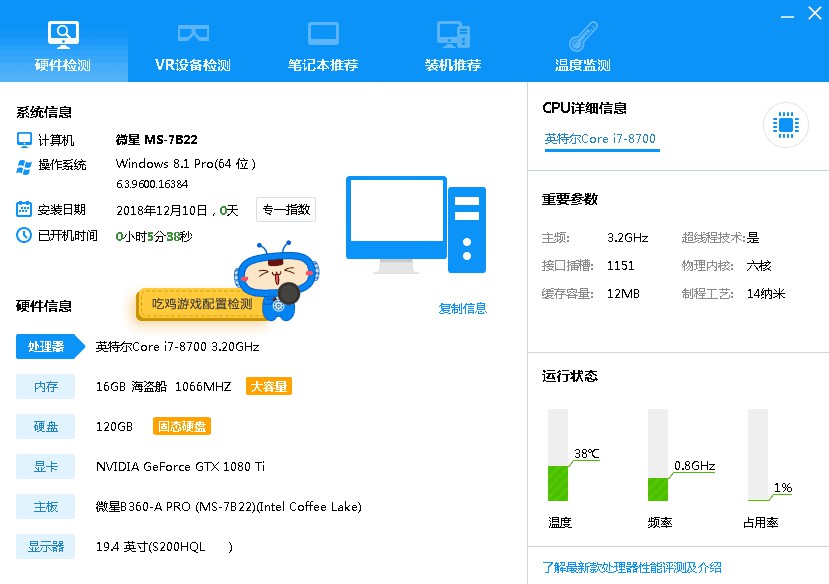Click the memory text 16GB 海盗船 1066MHZ
The height and width of the screenshot is (584, 829).
tap(163, 386)
